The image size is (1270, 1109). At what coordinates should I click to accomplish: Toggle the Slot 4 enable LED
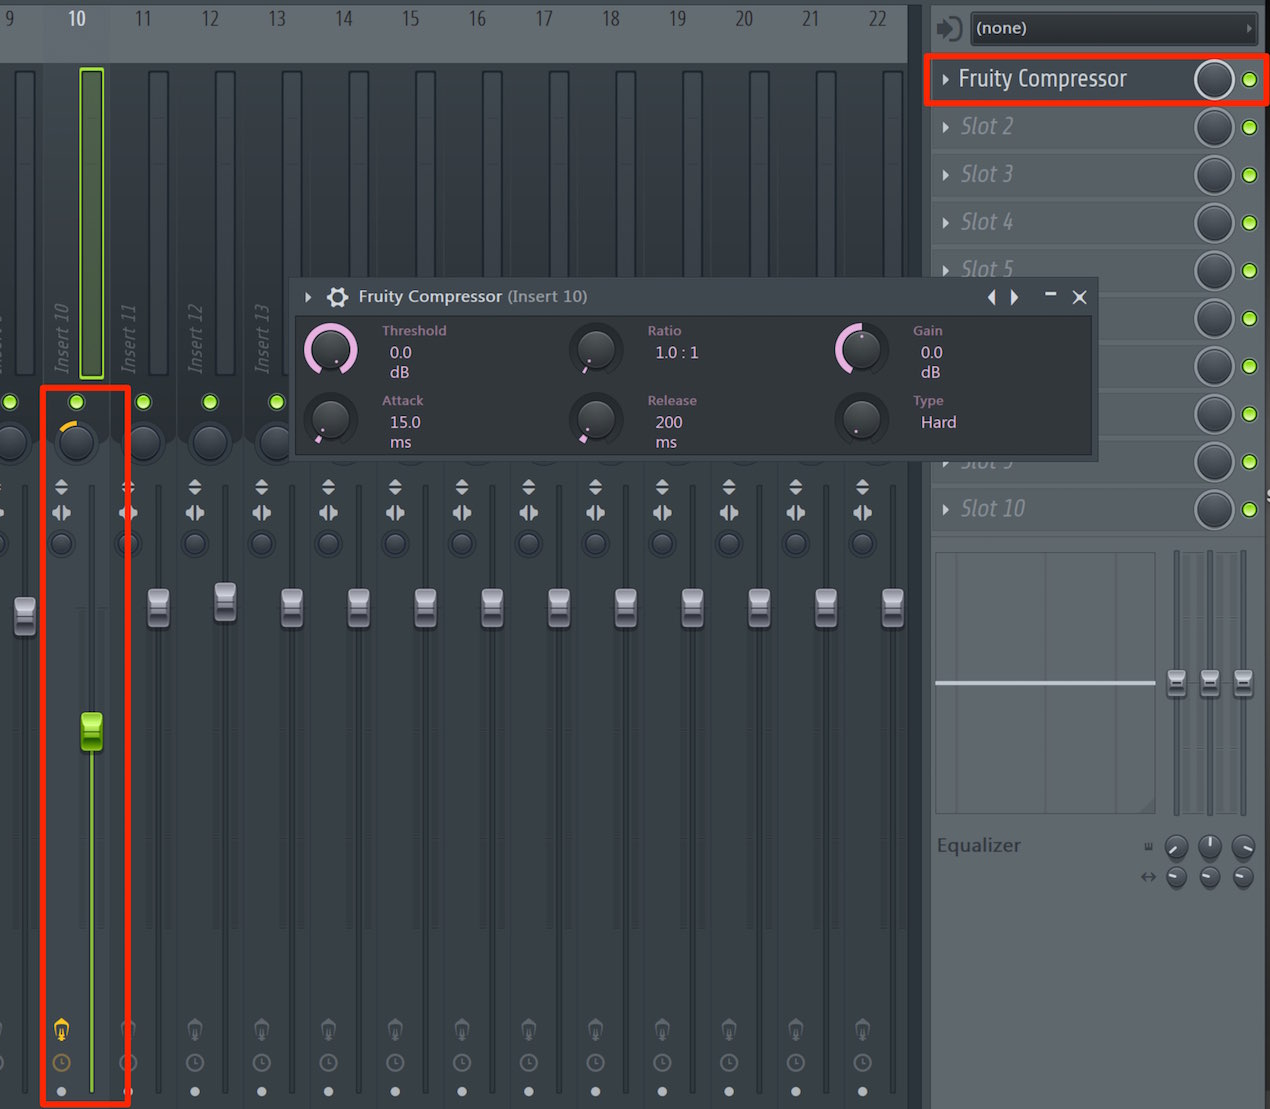pos(1249,223)
